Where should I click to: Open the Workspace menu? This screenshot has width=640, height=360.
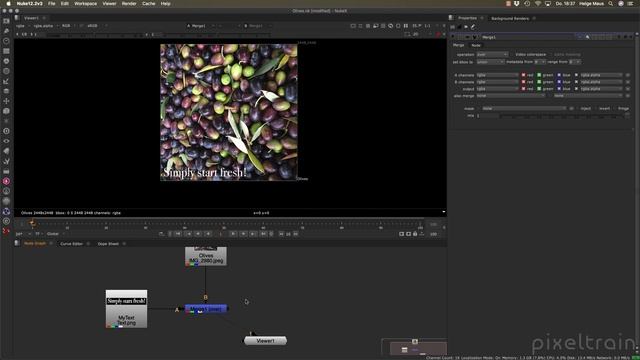(85, 4)
